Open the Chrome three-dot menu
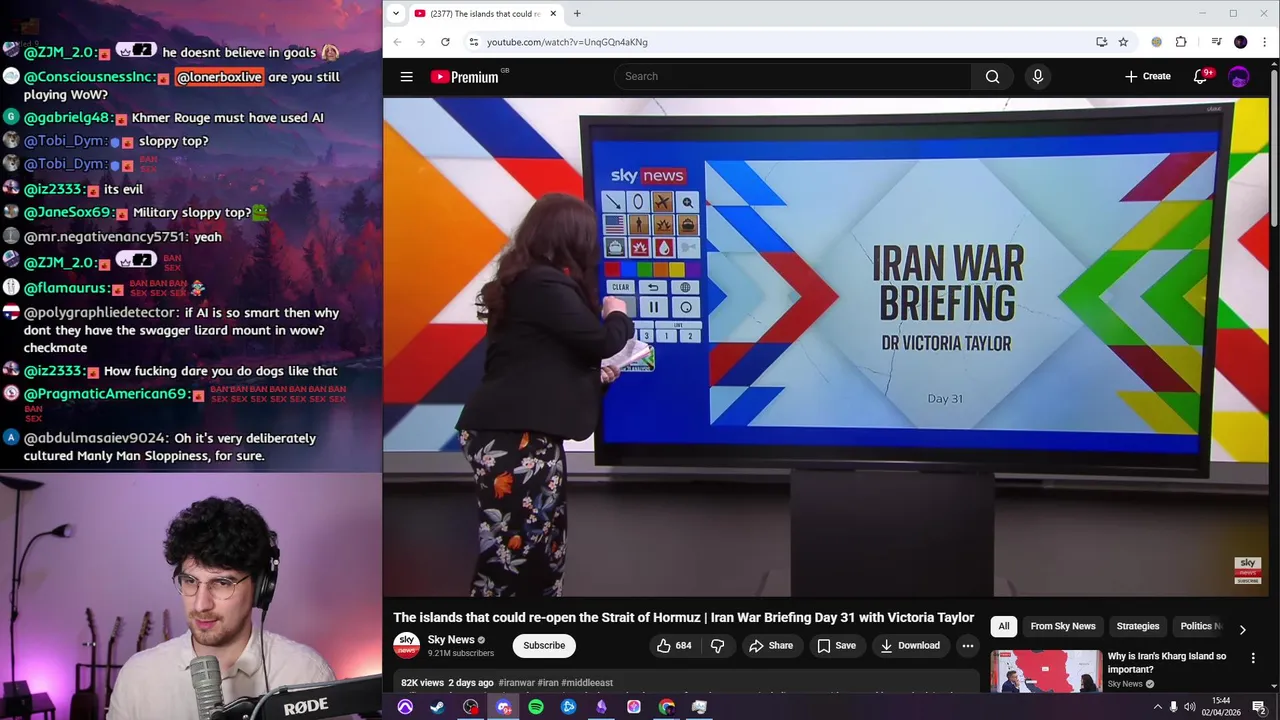Viewport: 1280px width, 720px height. pos(1265,42)
